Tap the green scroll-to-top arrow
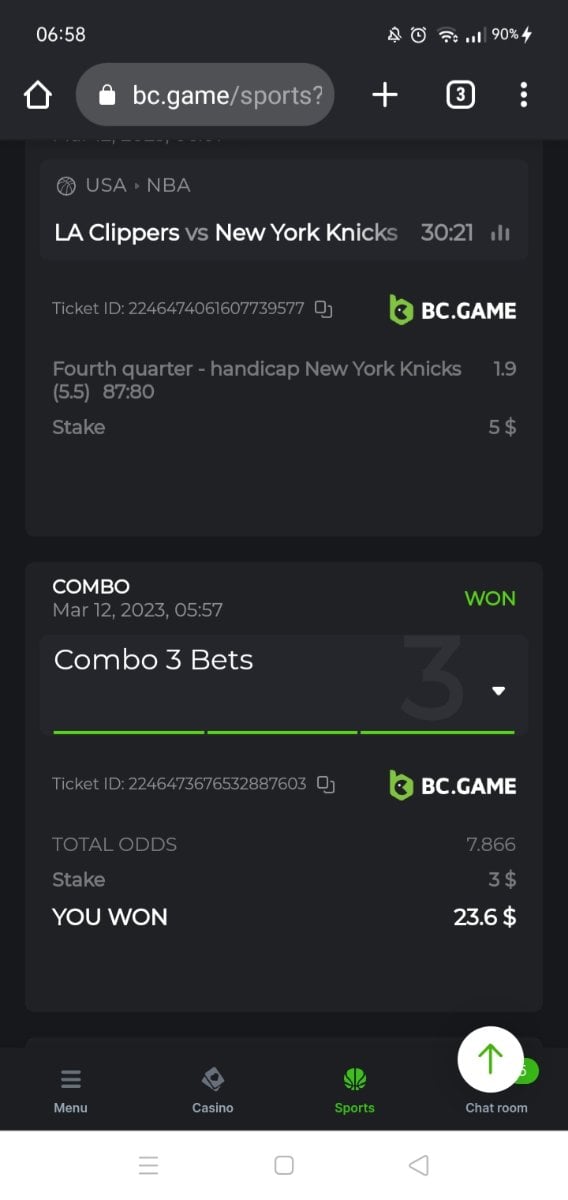568x1200 pixels. [490, 1059]
